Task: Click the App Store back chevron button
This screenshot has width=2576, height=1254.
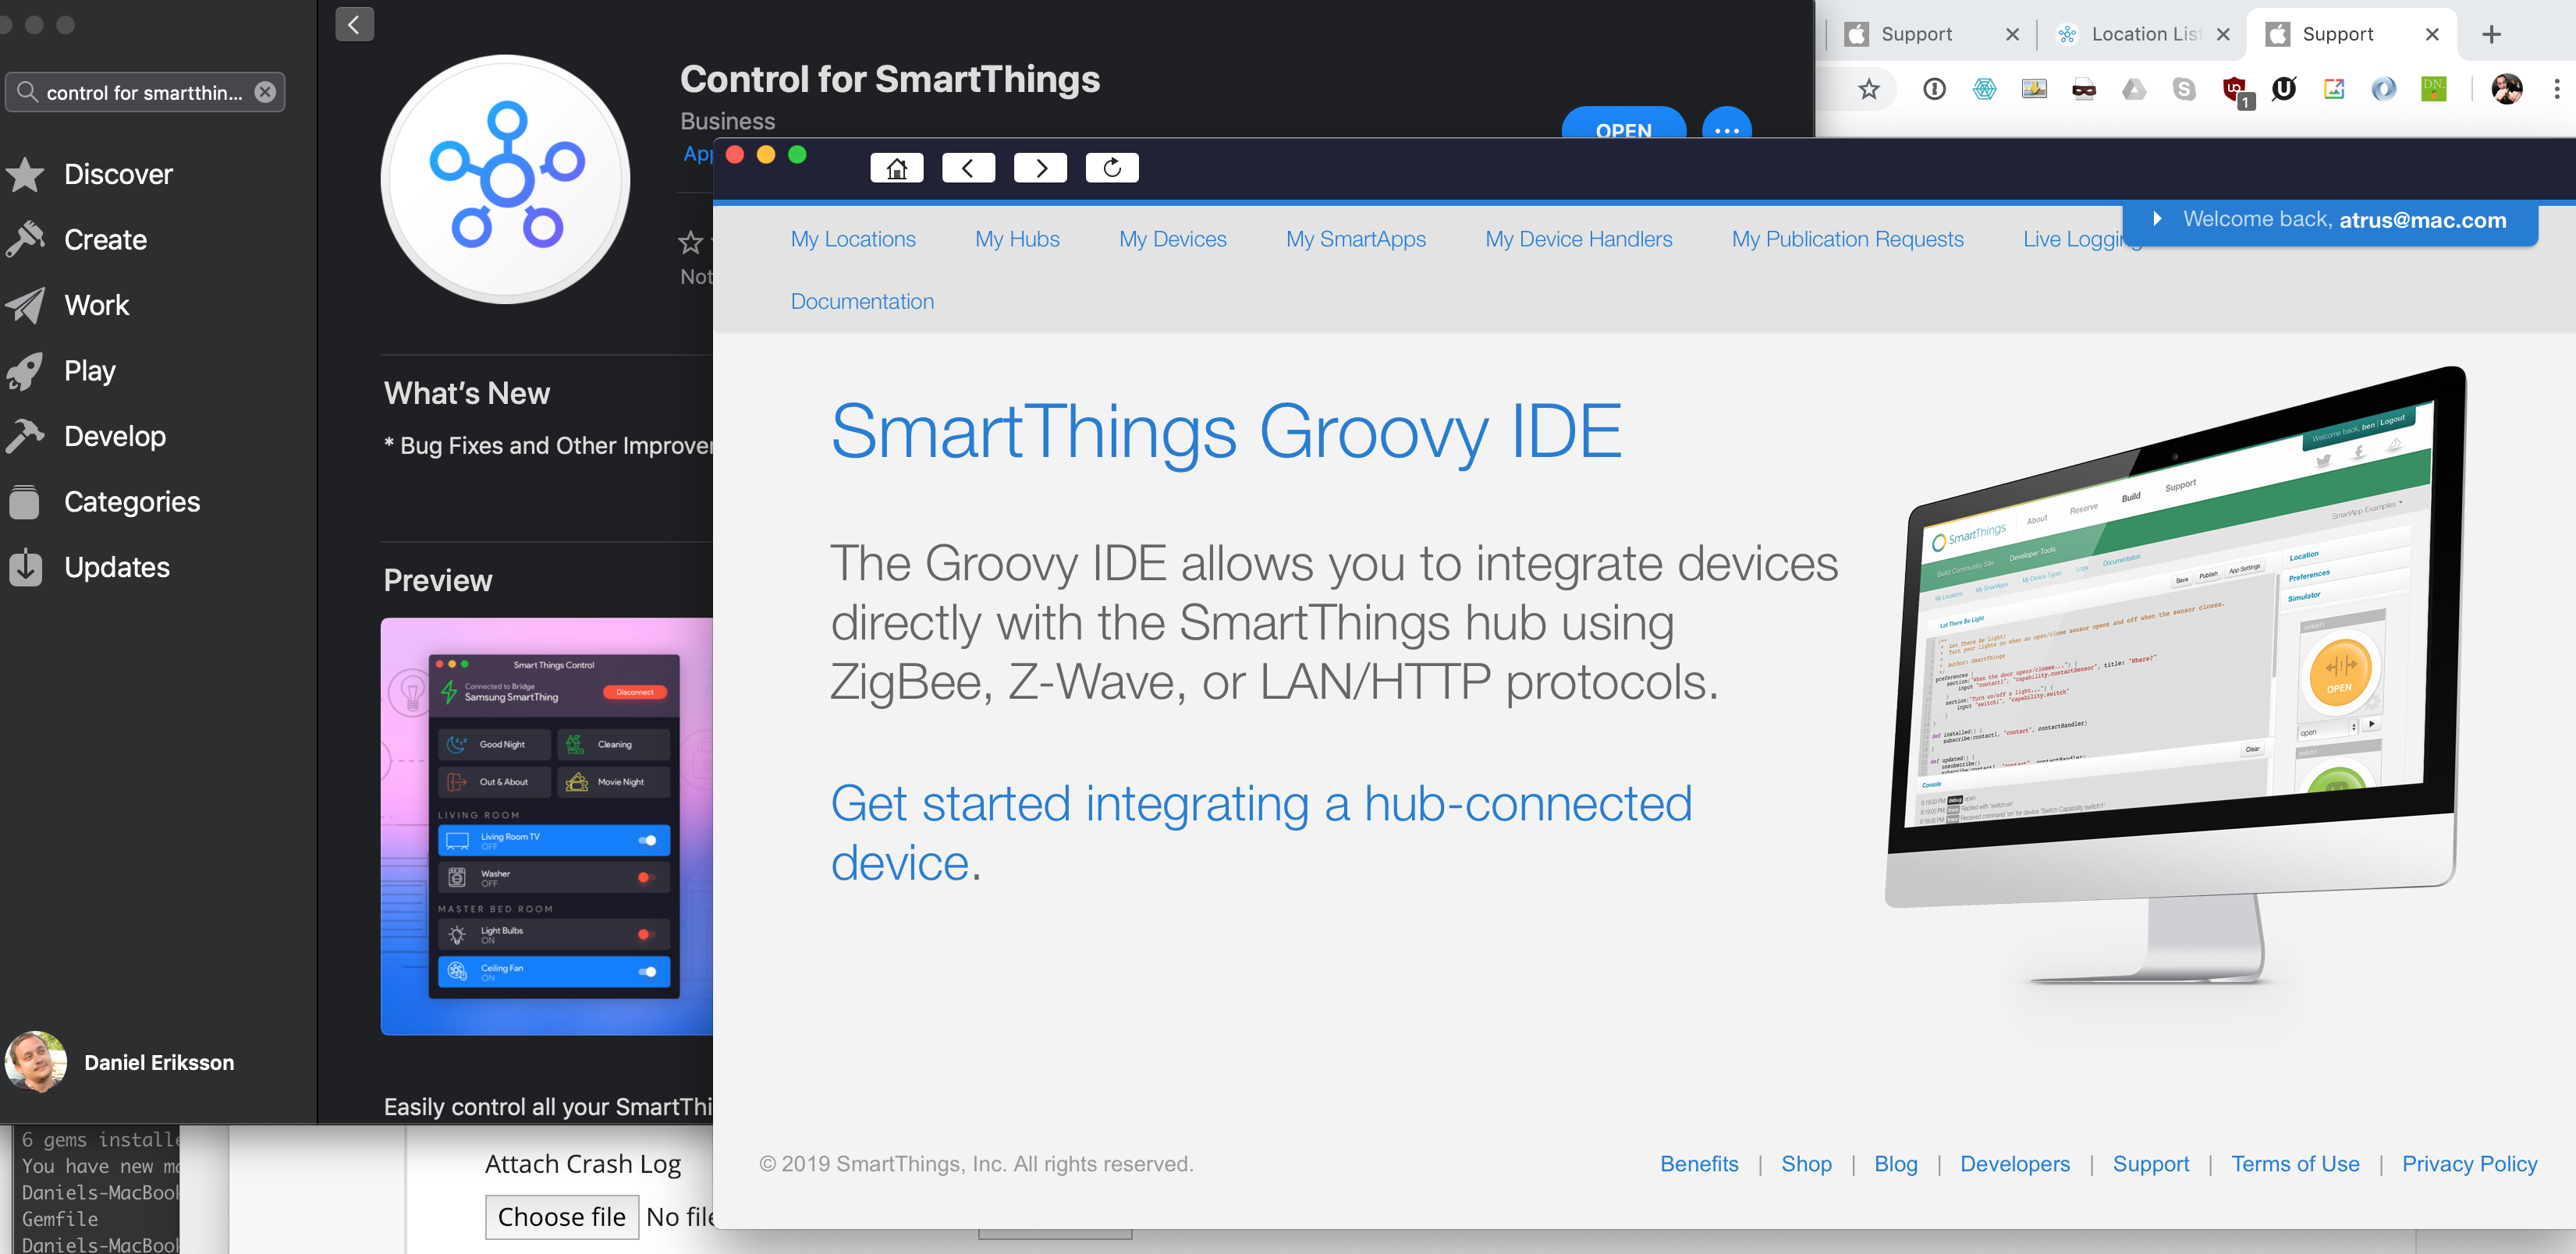Action: point(354,25)
